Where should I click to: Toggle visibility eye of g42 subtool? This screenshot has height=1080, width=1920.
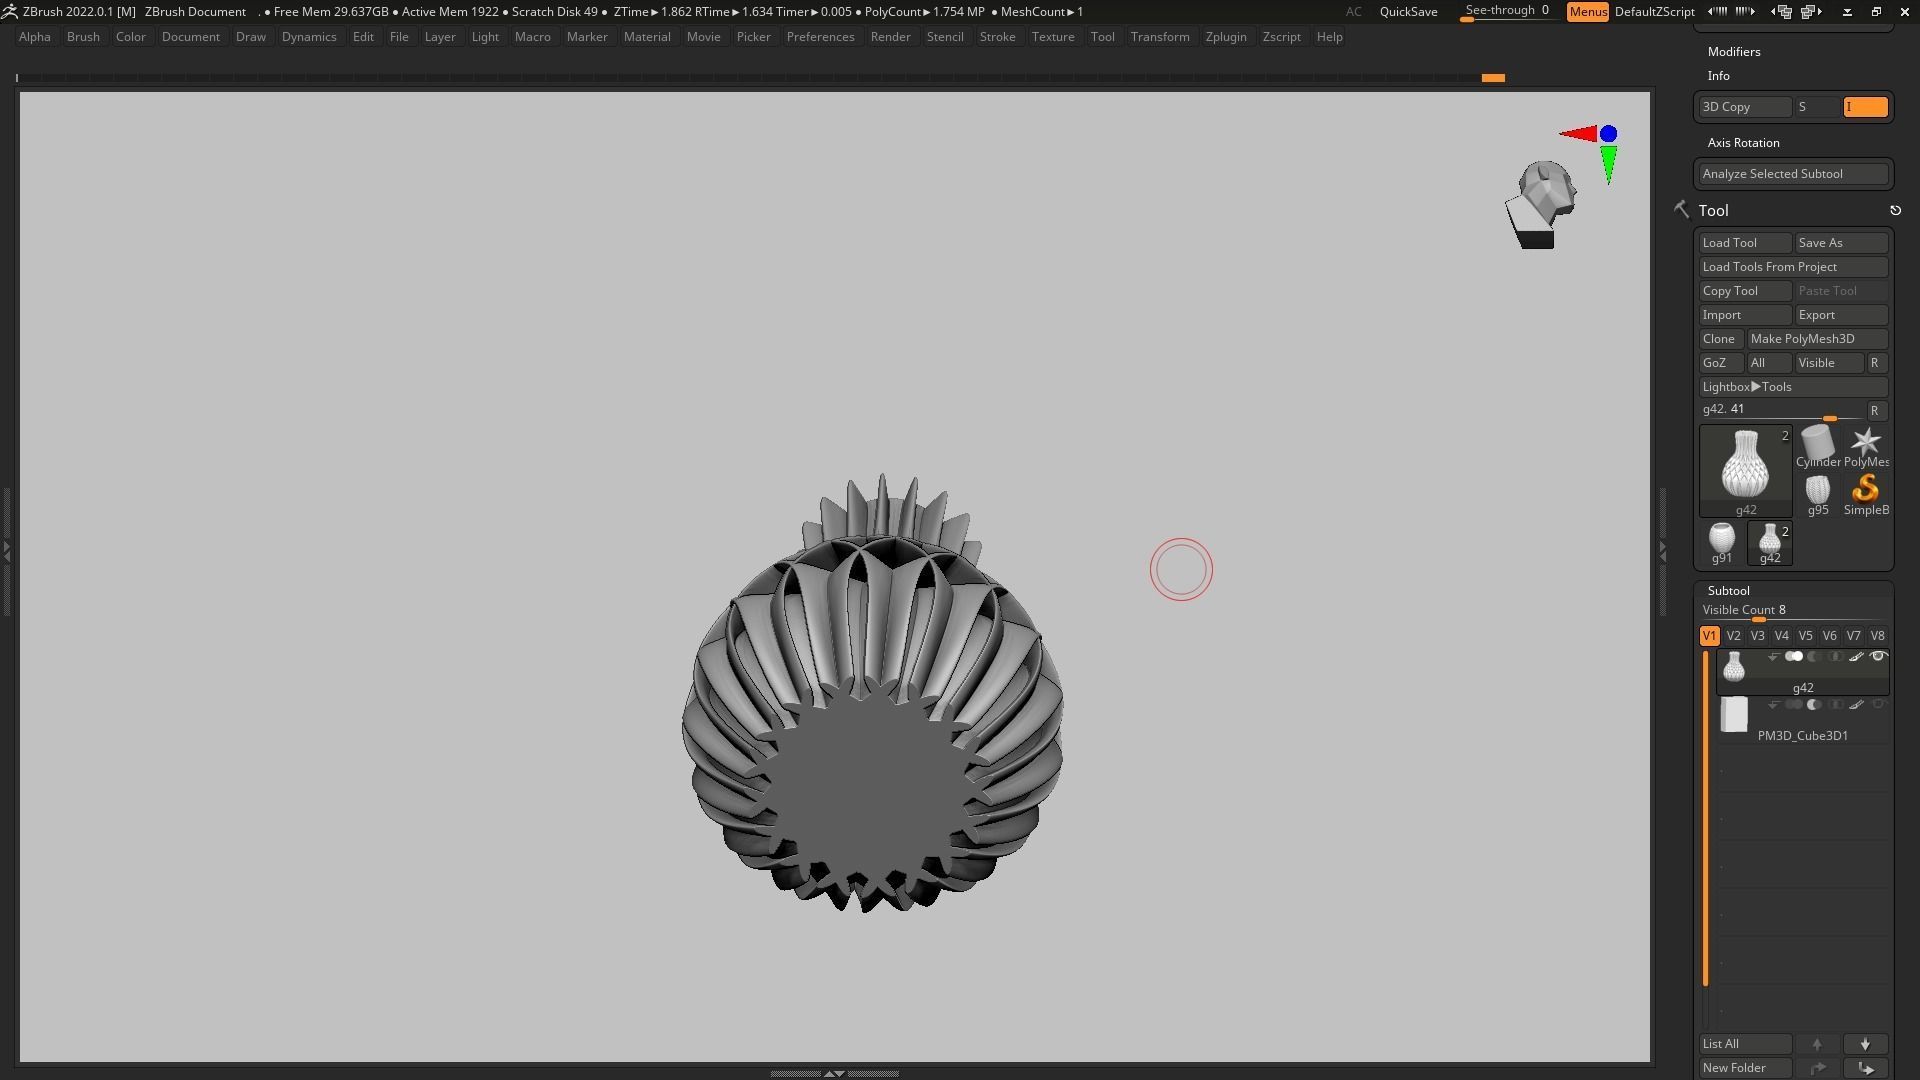pos(1878,657)
